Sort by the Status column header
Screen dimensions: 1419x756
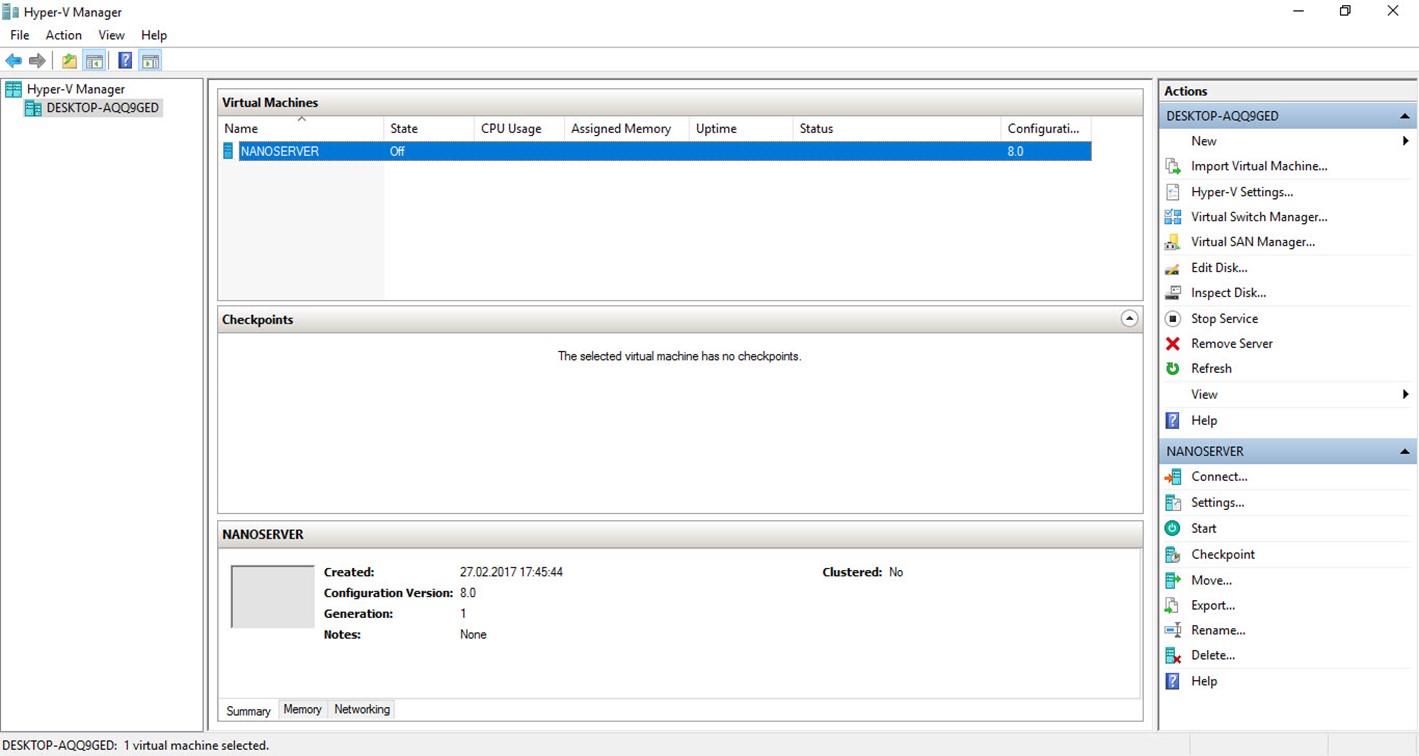click(897, 129)
